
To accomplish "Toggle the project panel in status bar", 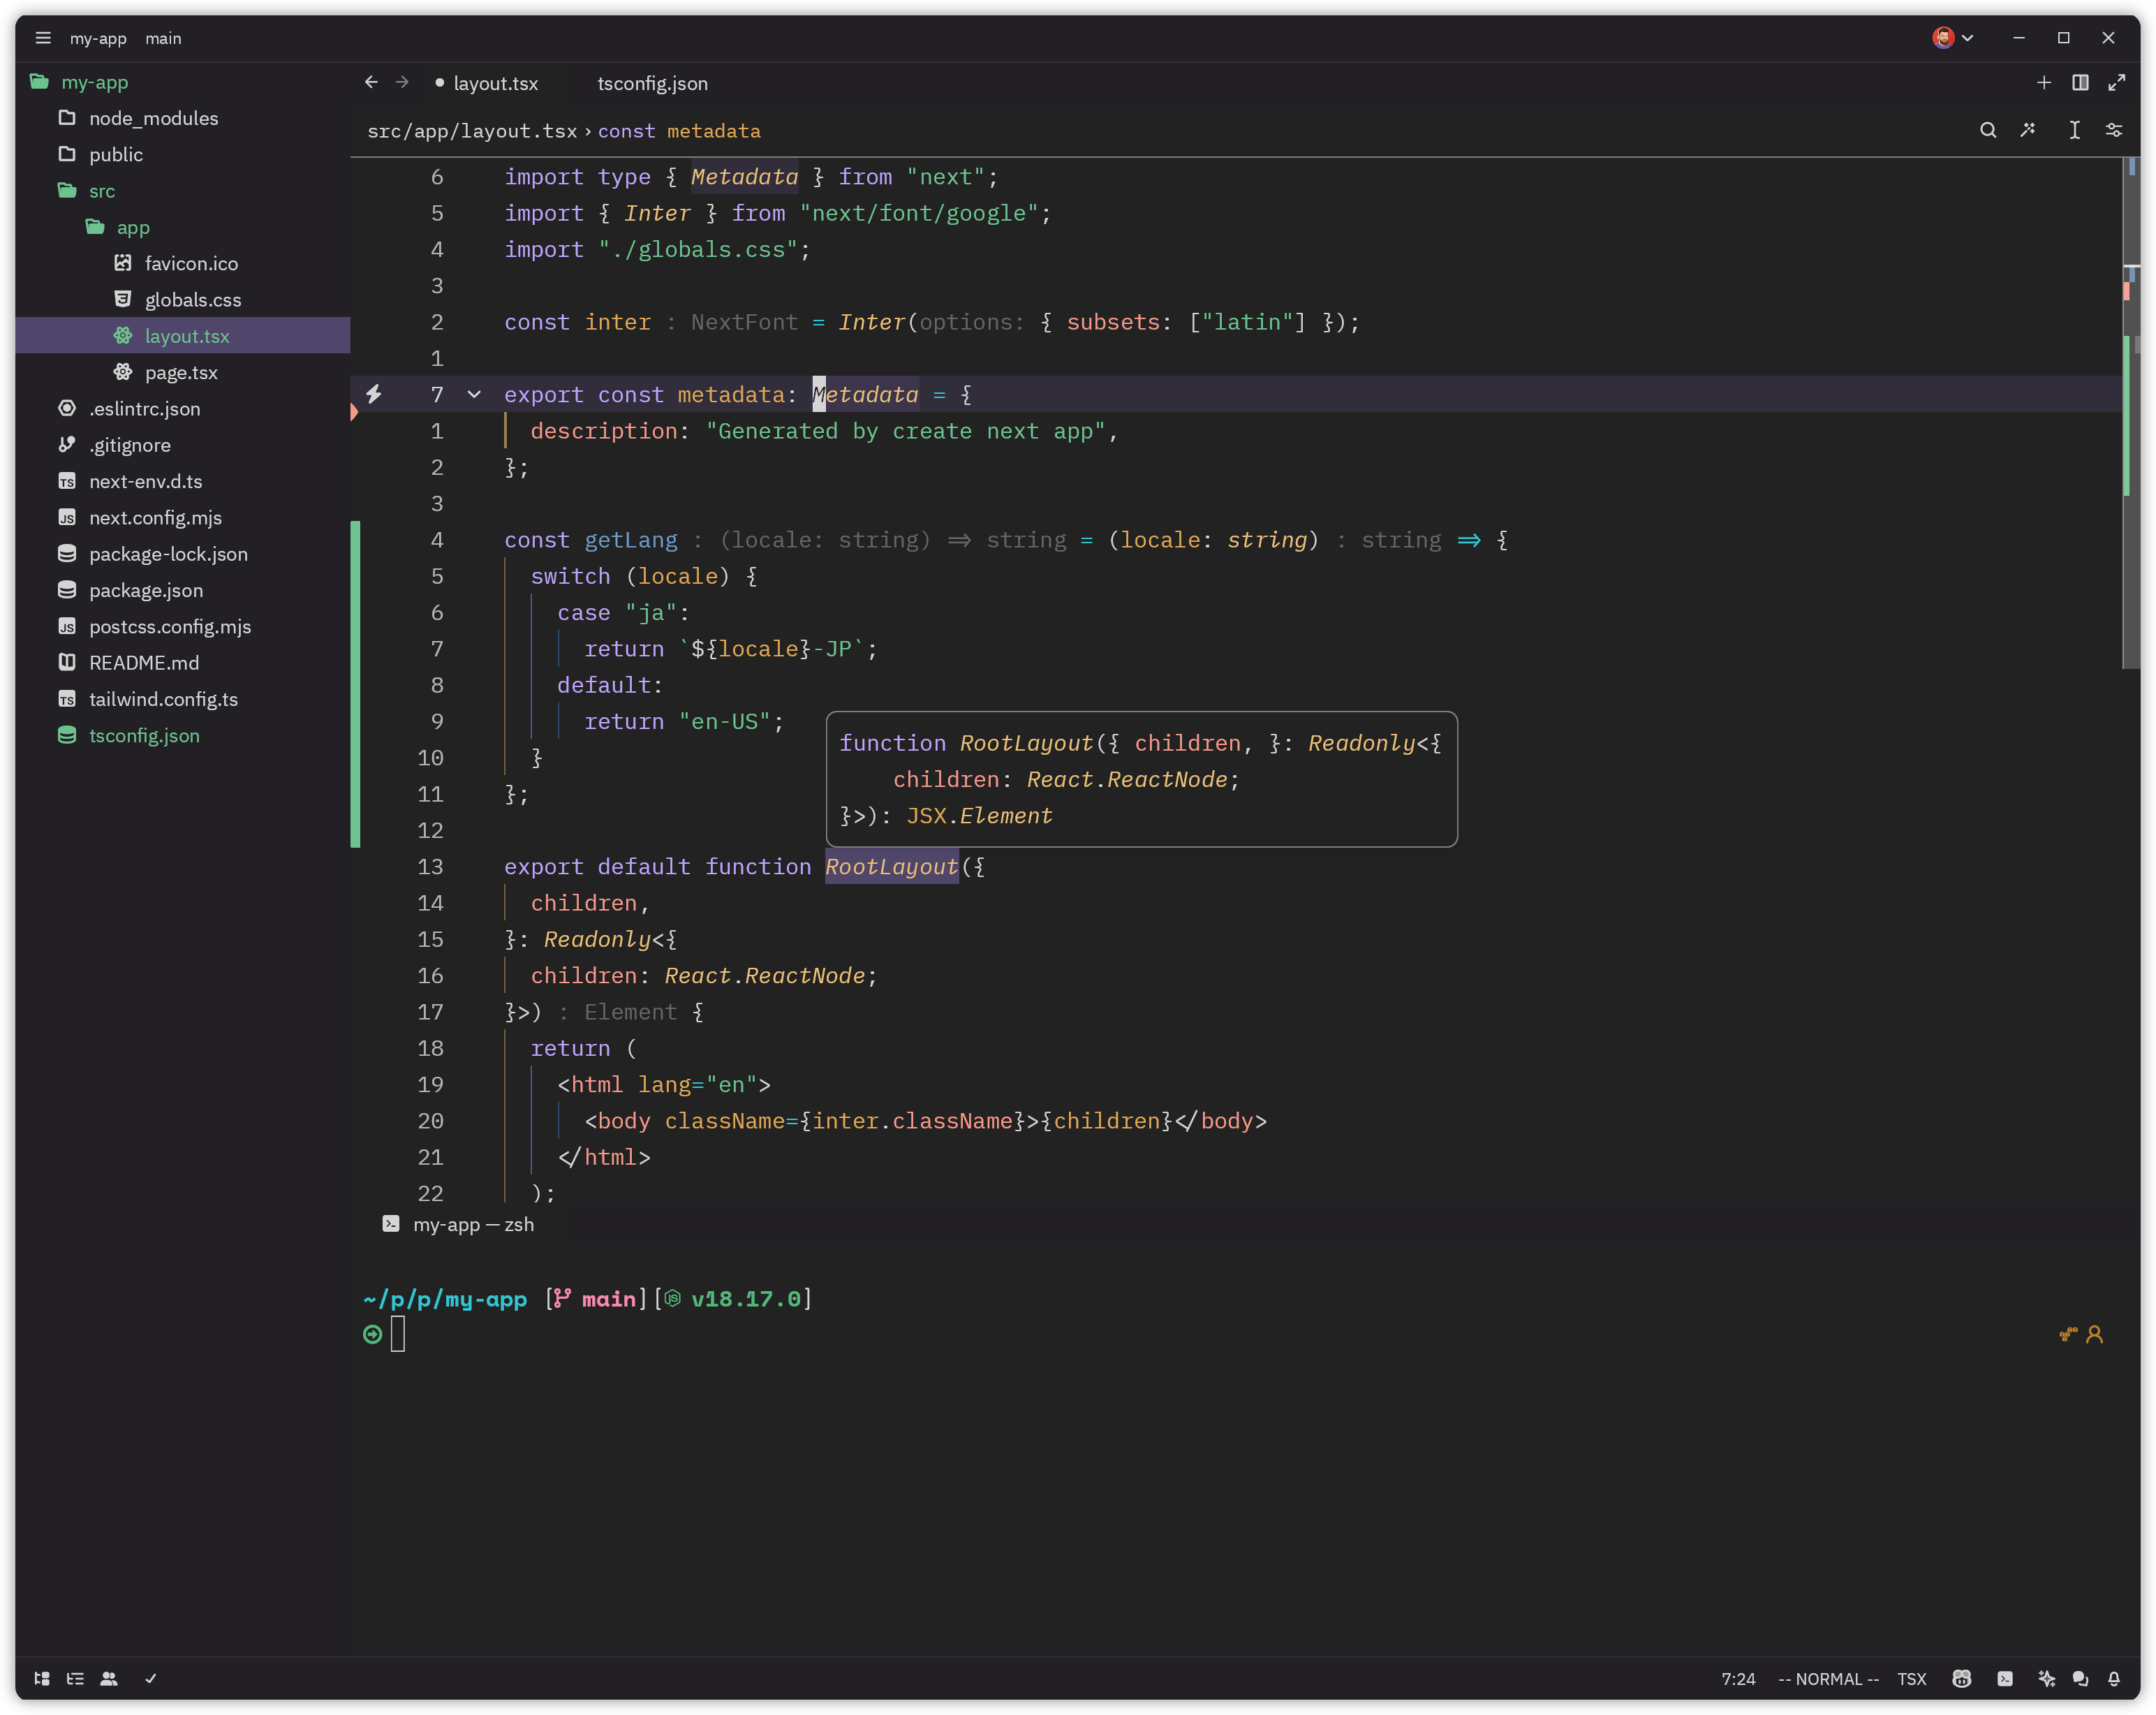I will tap(42, 1679).
